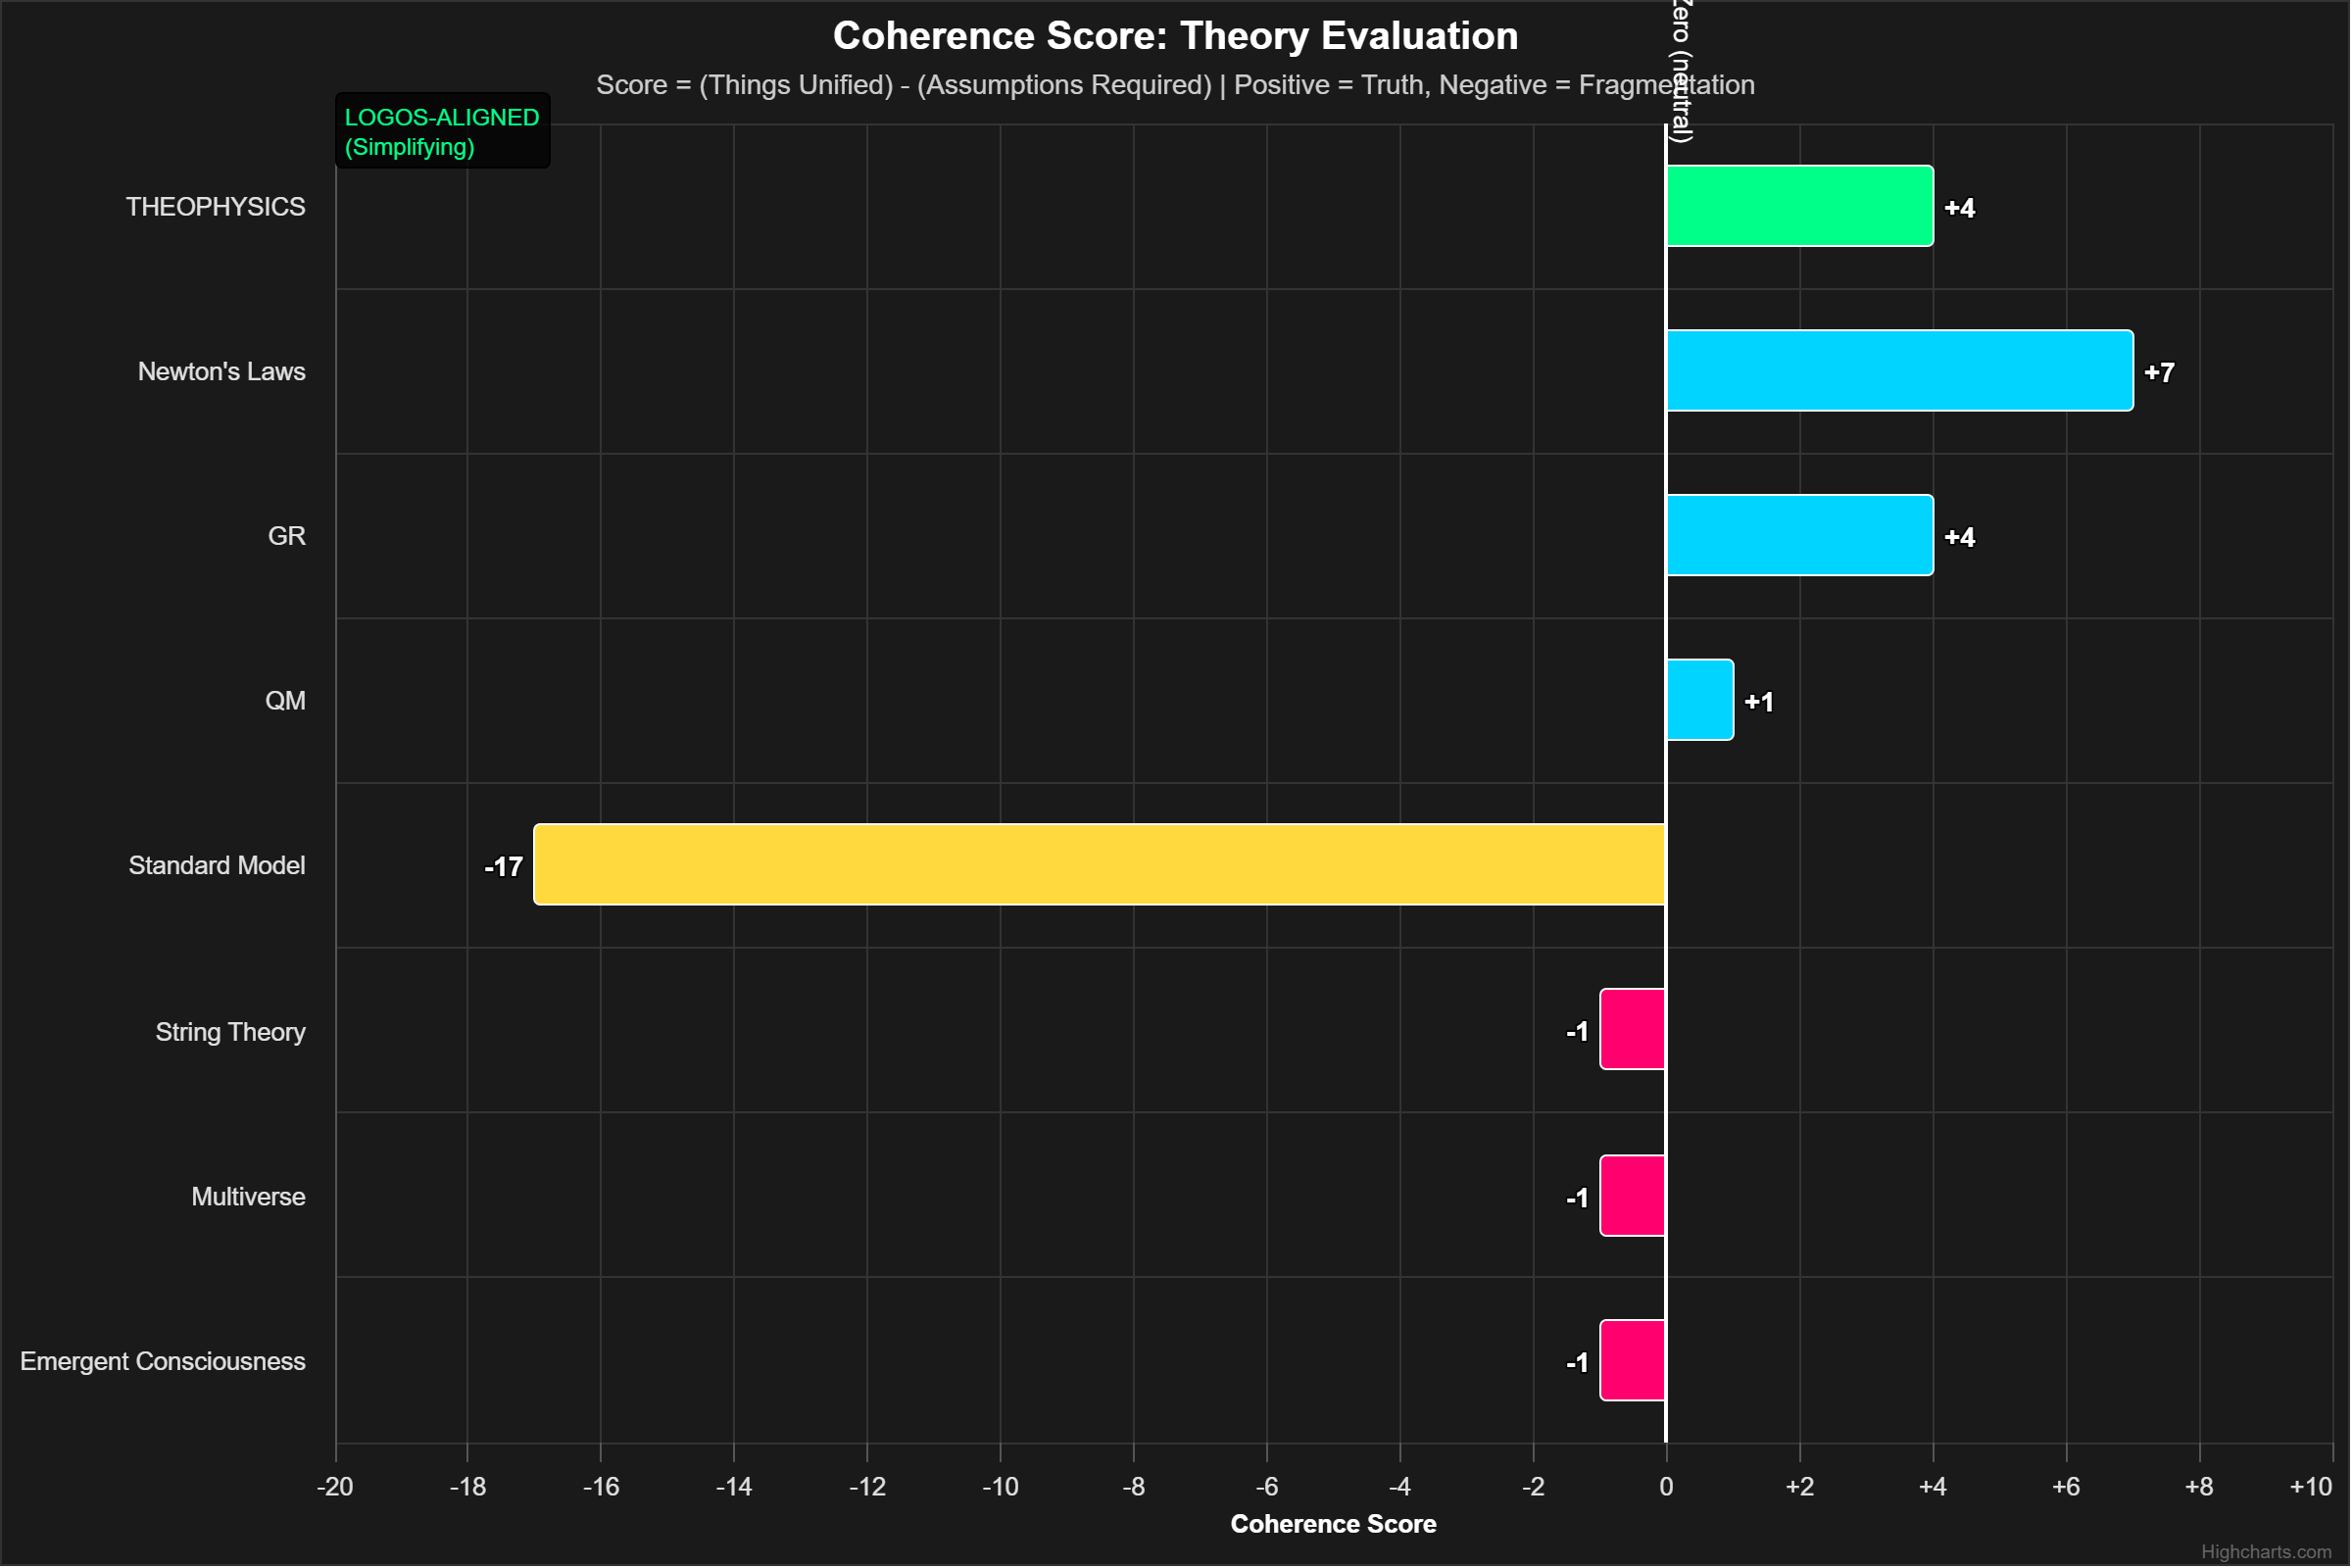Click the LOGOS-ALIGNED legend badge
Viewport: 2352px width, 1568px height.
[x=442, y=131]
